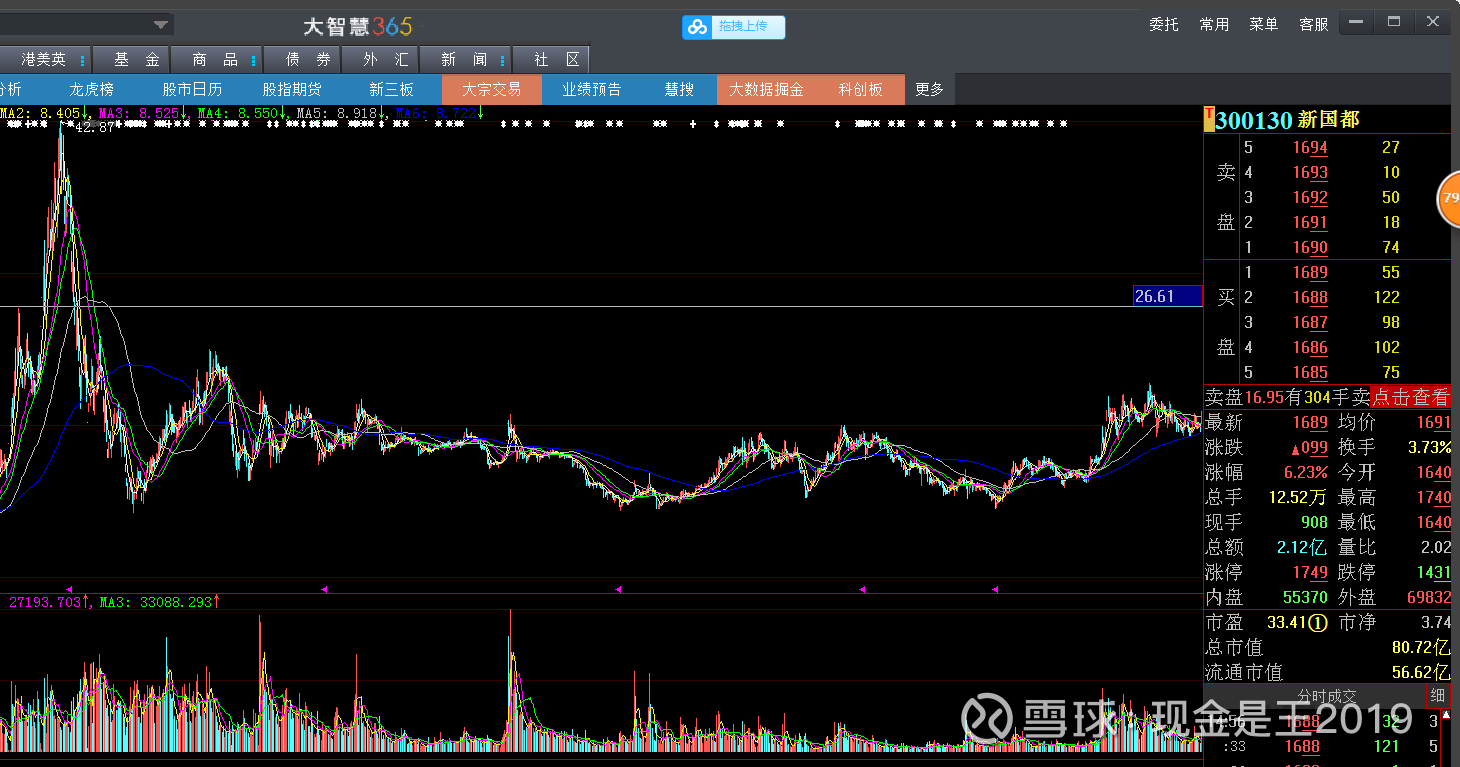Screen dimensions: 1460x767
Task: Click the volume MA3: 33088.293 label
Action: (x=160, y=602)
